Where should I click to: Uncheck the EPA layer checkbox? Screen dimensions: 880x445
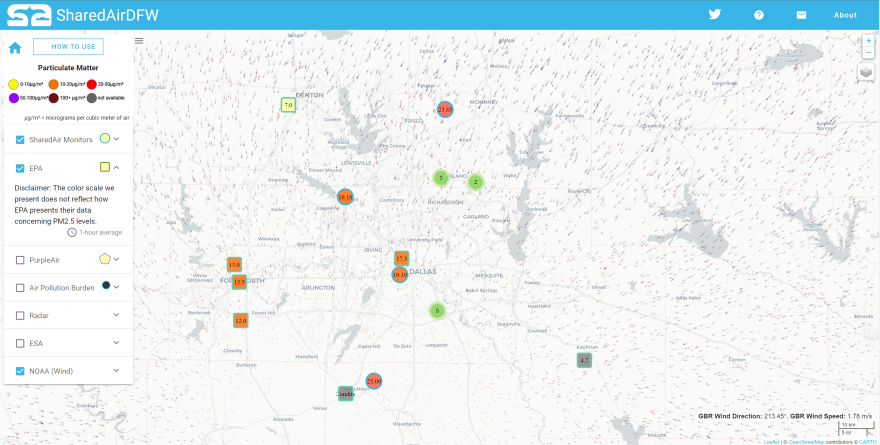pyautogui.click(x=20, y=168)
